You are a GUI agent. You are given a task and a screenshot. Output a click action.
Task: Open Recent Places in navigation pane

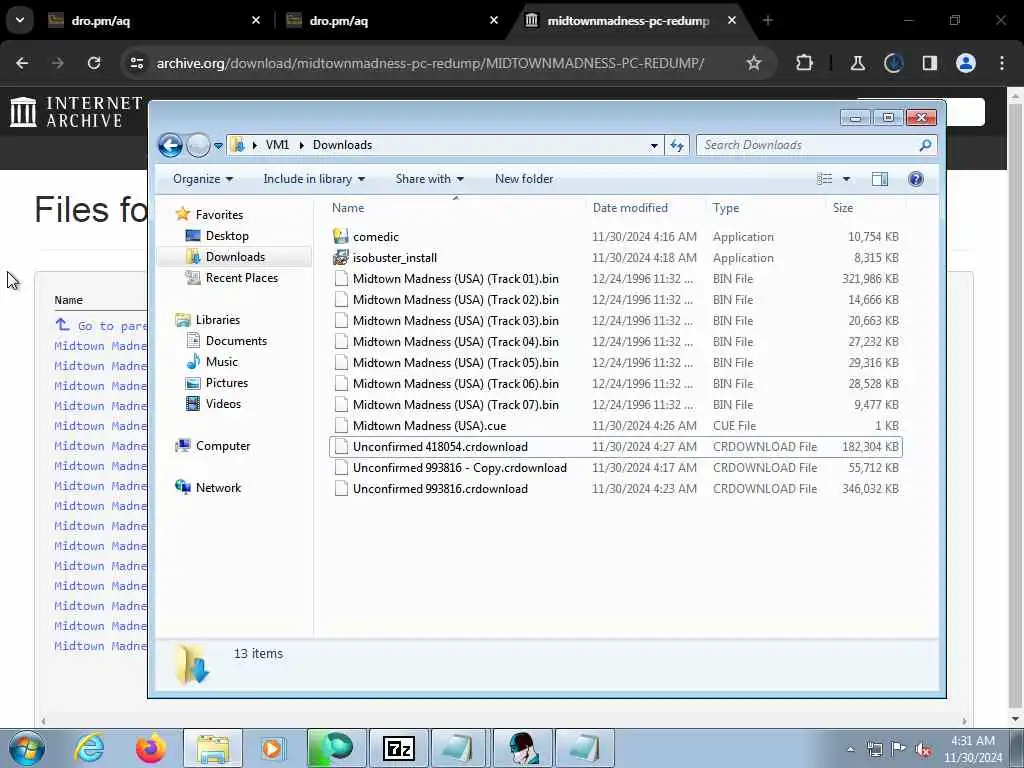242,278
